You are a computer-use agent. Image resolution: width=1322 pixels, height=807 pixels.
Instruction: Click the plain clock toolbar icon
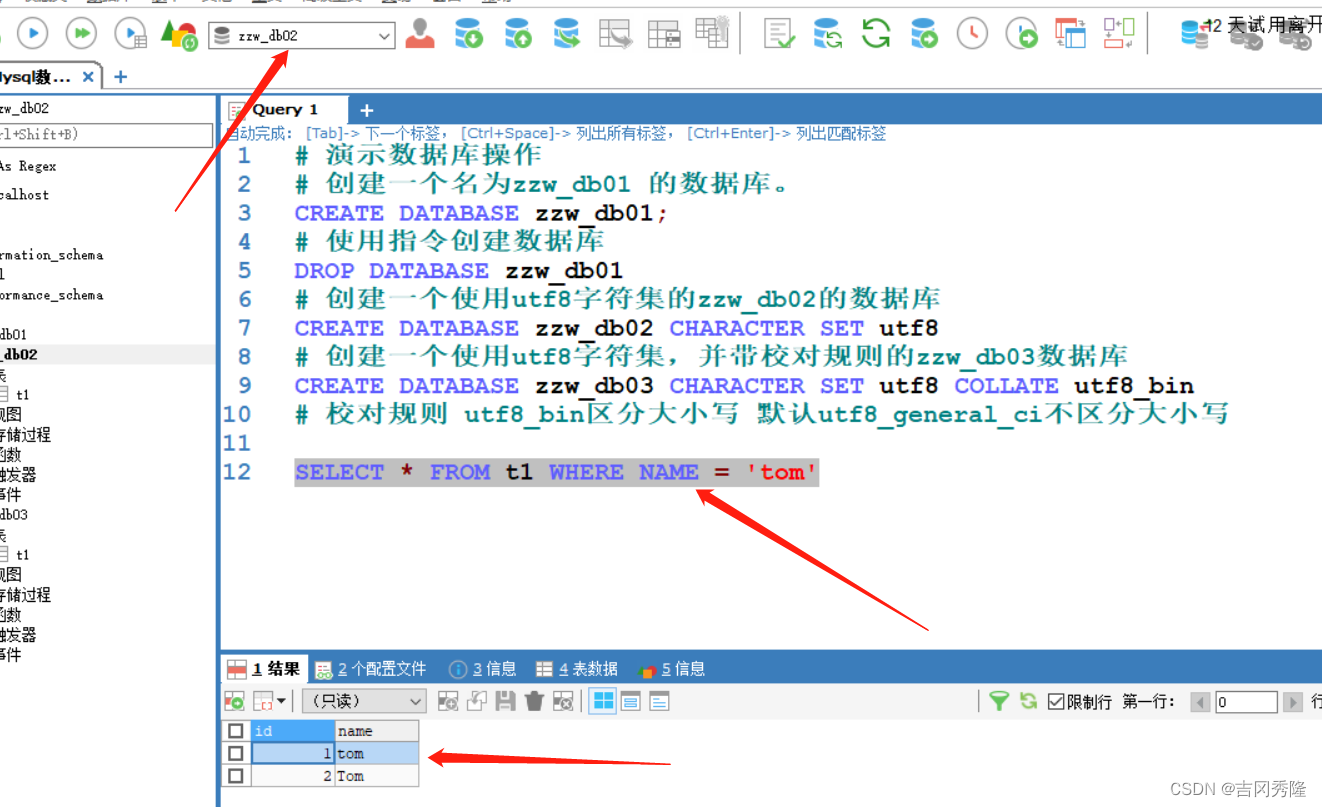tap(972, 34)
